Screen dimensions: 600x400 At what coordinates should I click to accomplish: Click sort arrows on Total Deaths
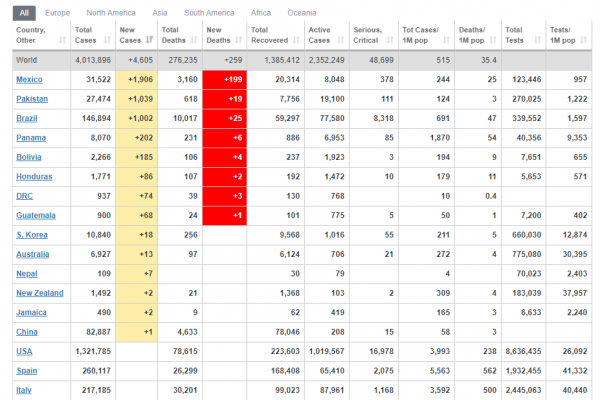tap(194, 40)
